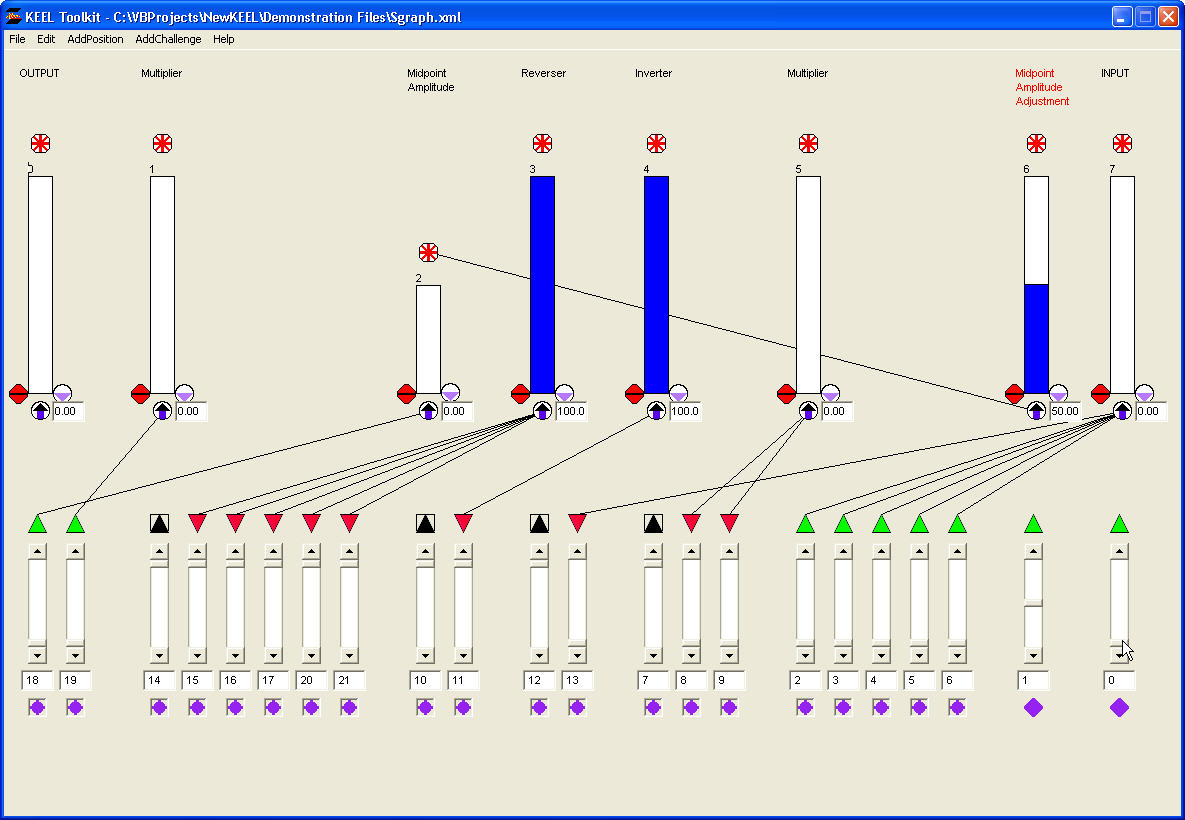
Task: Click red asterisk icon above Reverser bar 3
Action: coord(542,143)
